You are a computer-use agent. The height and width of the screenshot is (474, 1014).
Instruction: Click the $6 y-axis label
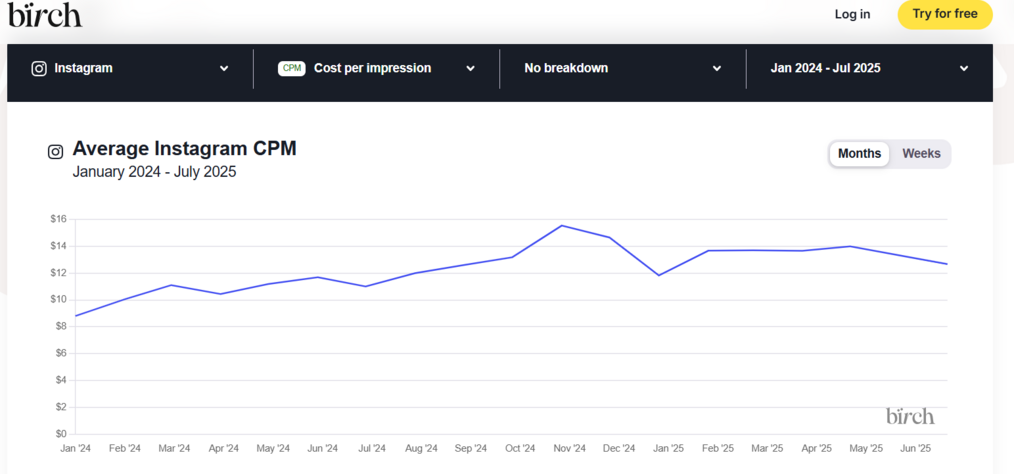point(61,353)
